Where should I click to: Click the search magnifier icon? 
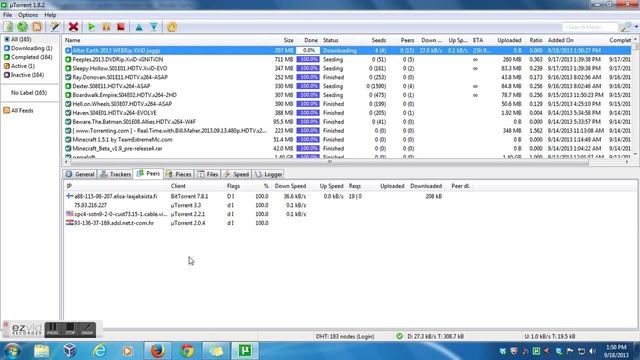[x=625, y=27]
